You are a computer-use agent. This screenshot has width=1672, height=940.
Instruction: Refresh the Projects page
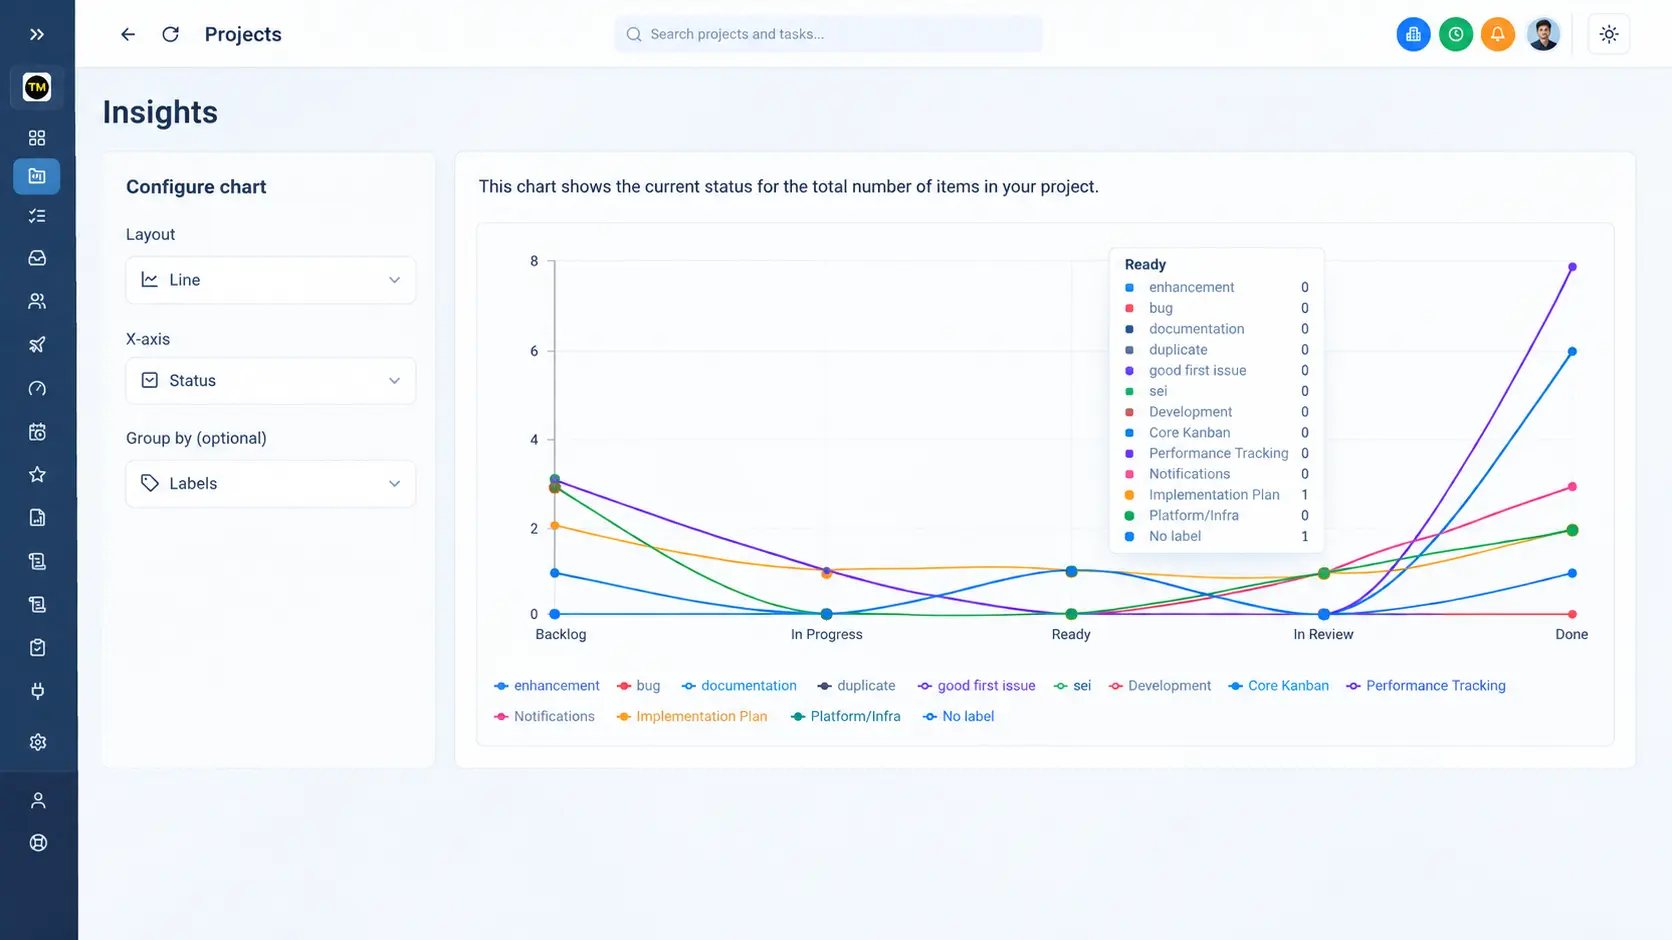pyautogui.click(x=171, y=34)
